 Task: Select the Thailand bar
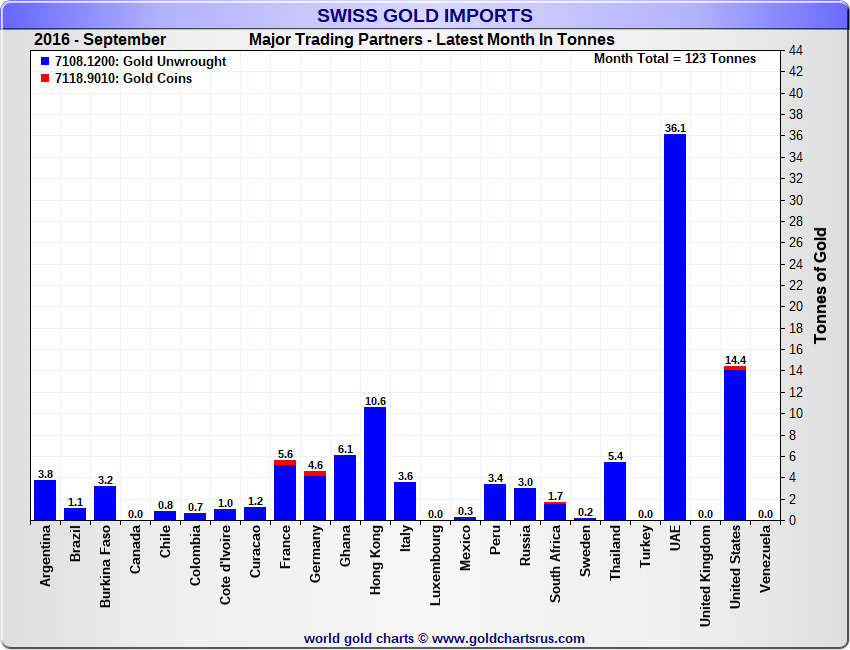pos(615,491)
